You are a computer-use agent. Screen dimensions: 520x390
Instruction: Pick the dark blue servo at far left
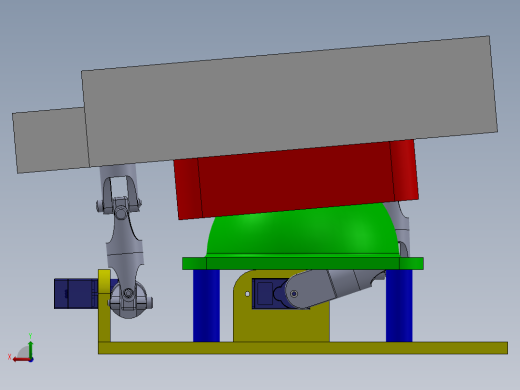(76, 294)
